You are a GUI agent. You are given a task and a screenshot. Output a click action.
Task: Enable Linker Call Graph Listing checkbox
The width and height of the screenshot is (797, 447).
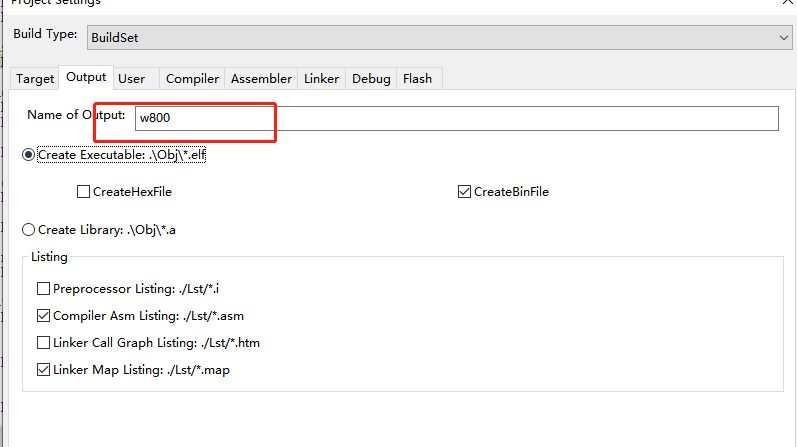(43, 343)
